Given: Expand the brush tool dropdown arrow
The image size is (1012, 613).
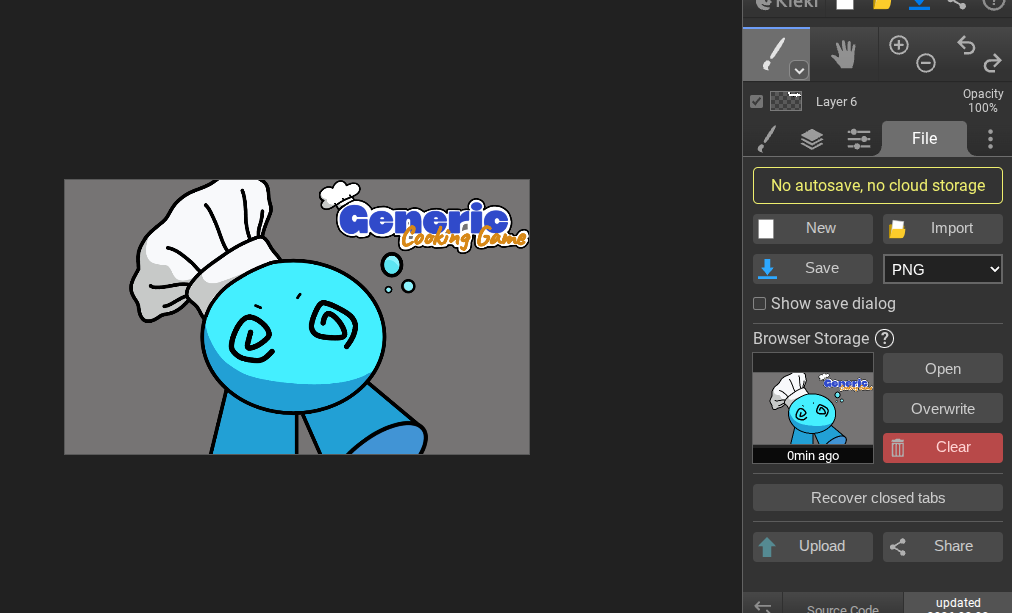Looking at the screenshot, I should [x=798, y=70].
